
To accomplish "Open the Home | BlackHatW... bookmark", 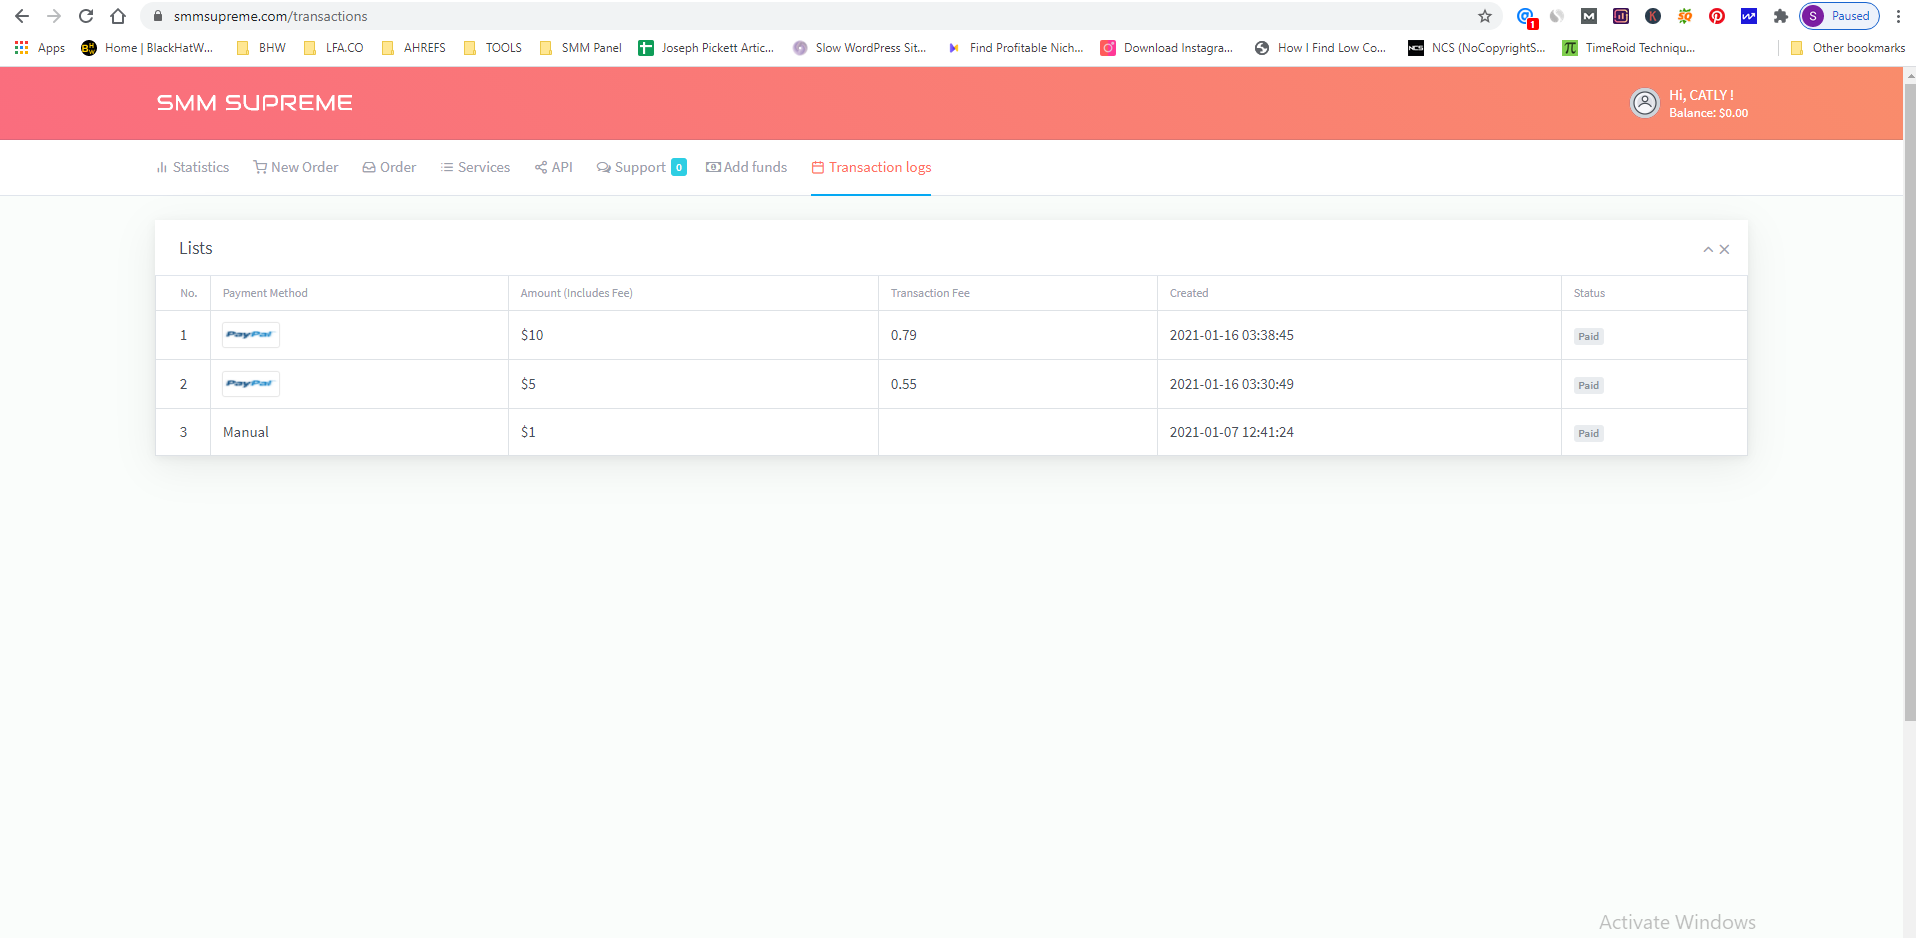I will [x=147, y=48].
